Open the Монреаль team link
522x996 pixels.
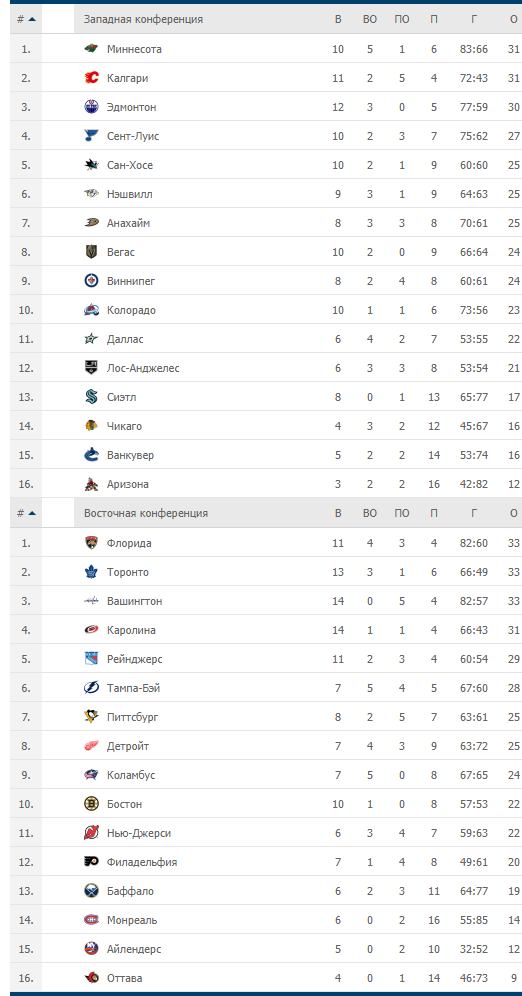[132, 920]
